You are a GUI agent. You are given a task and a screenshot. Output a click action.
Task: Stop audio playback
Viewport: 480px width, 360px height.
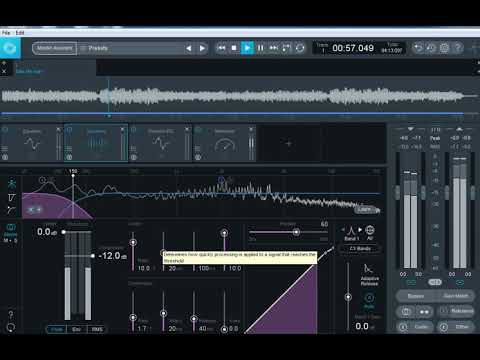(234, 48)
